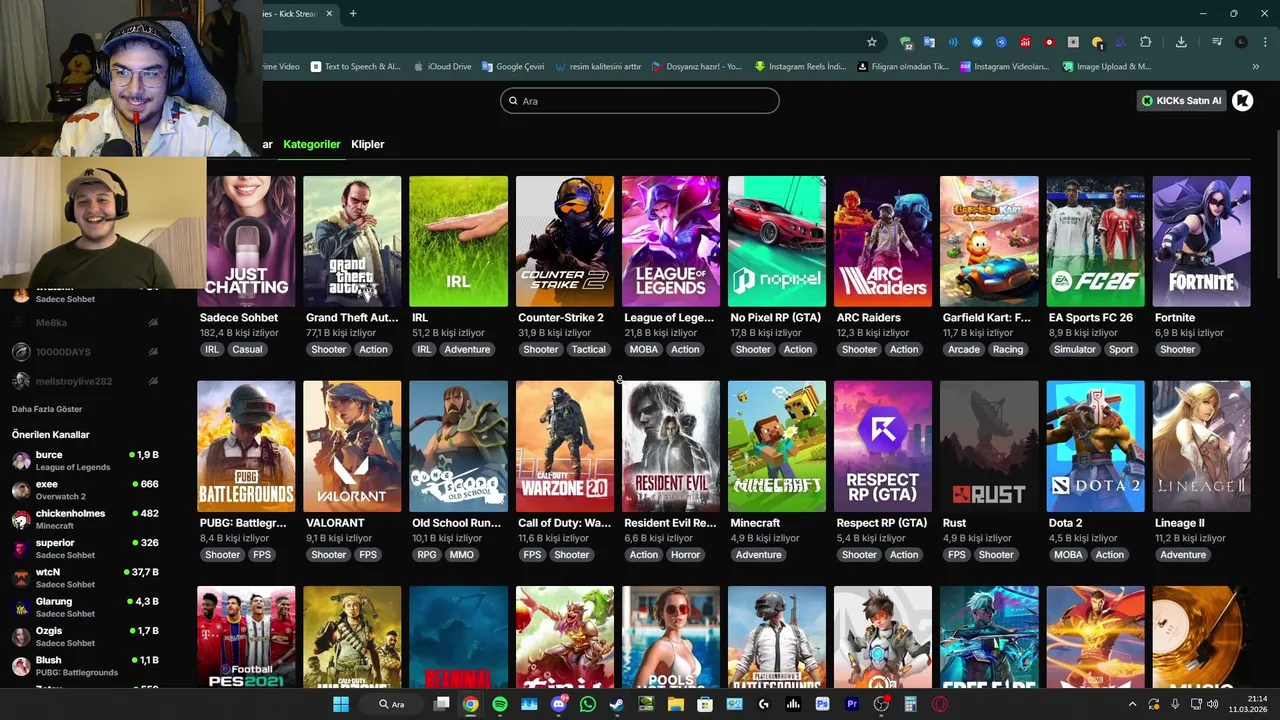Open Discord from taskbar
The width and height of the screenshot is (1280, 720).
(x=559, y=704)
